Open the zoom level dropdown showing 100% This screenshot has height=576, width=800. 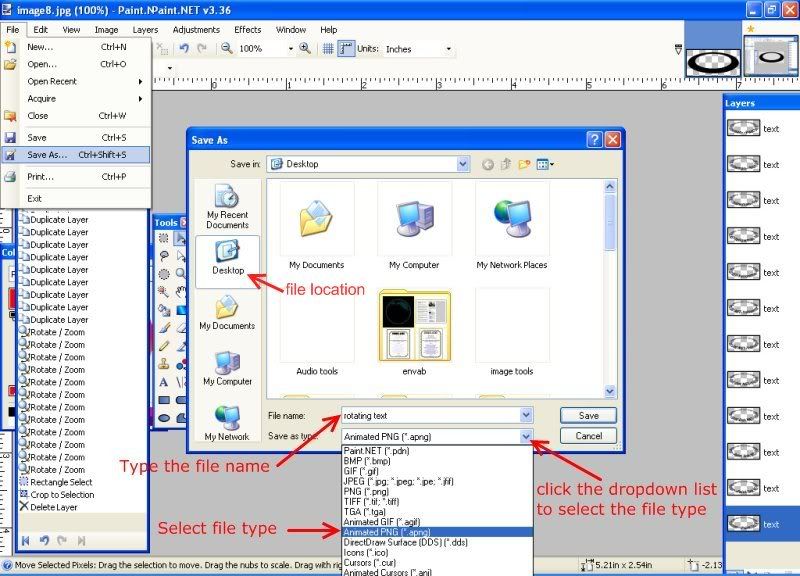point(292,46)
